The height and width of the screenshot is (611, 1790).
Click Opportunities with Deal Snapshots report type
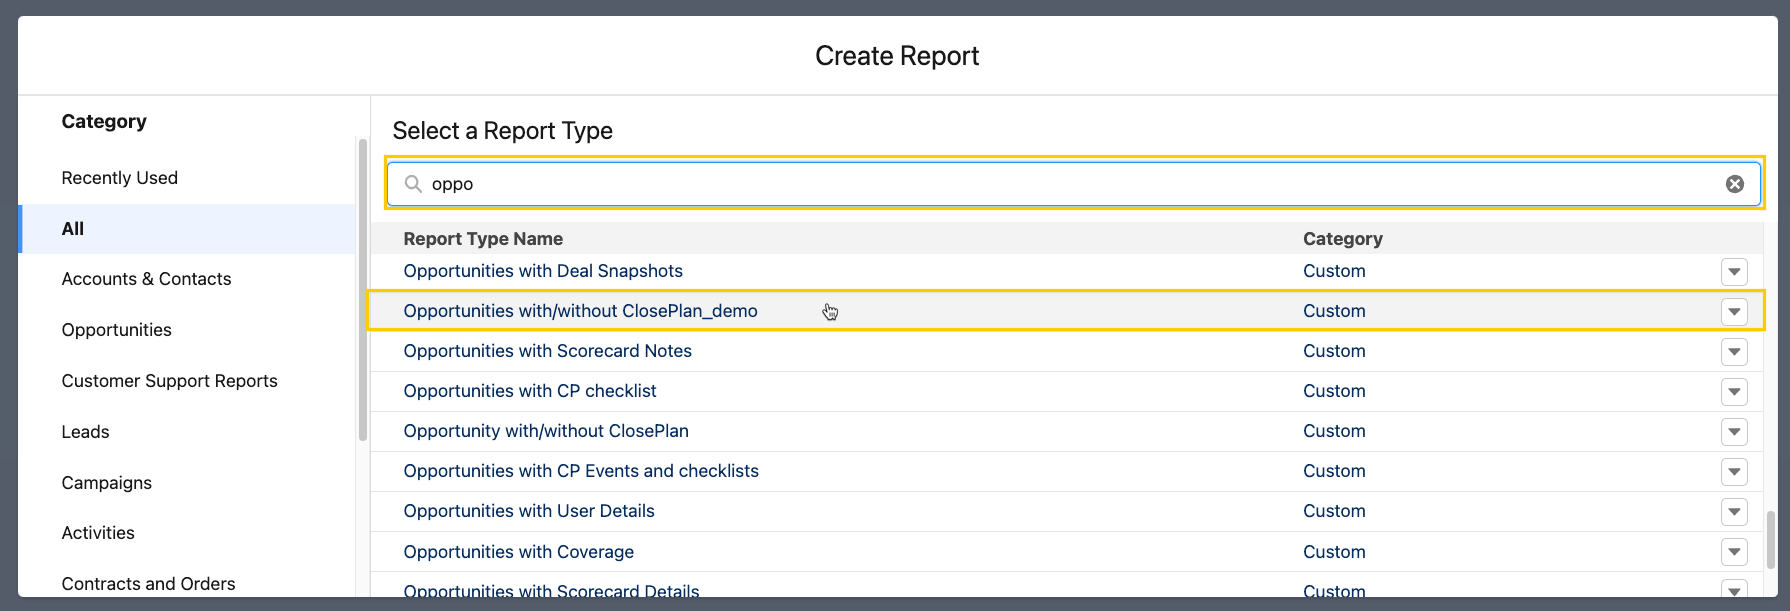(x=542, y=271)
